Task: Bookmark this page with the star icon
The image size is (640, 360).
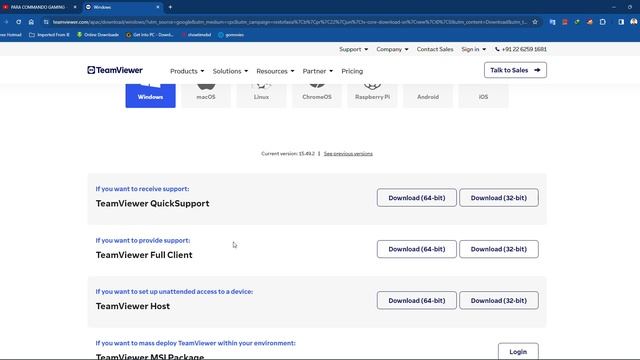Action: (x=535, y=22)
